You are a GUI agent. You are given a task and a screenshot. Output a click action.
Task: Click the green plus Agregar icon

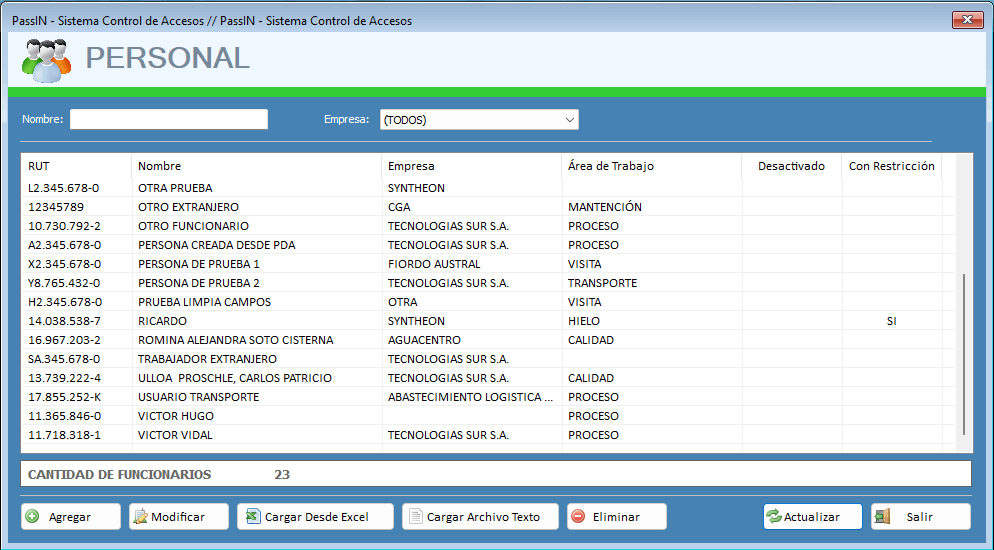point(33,517)
